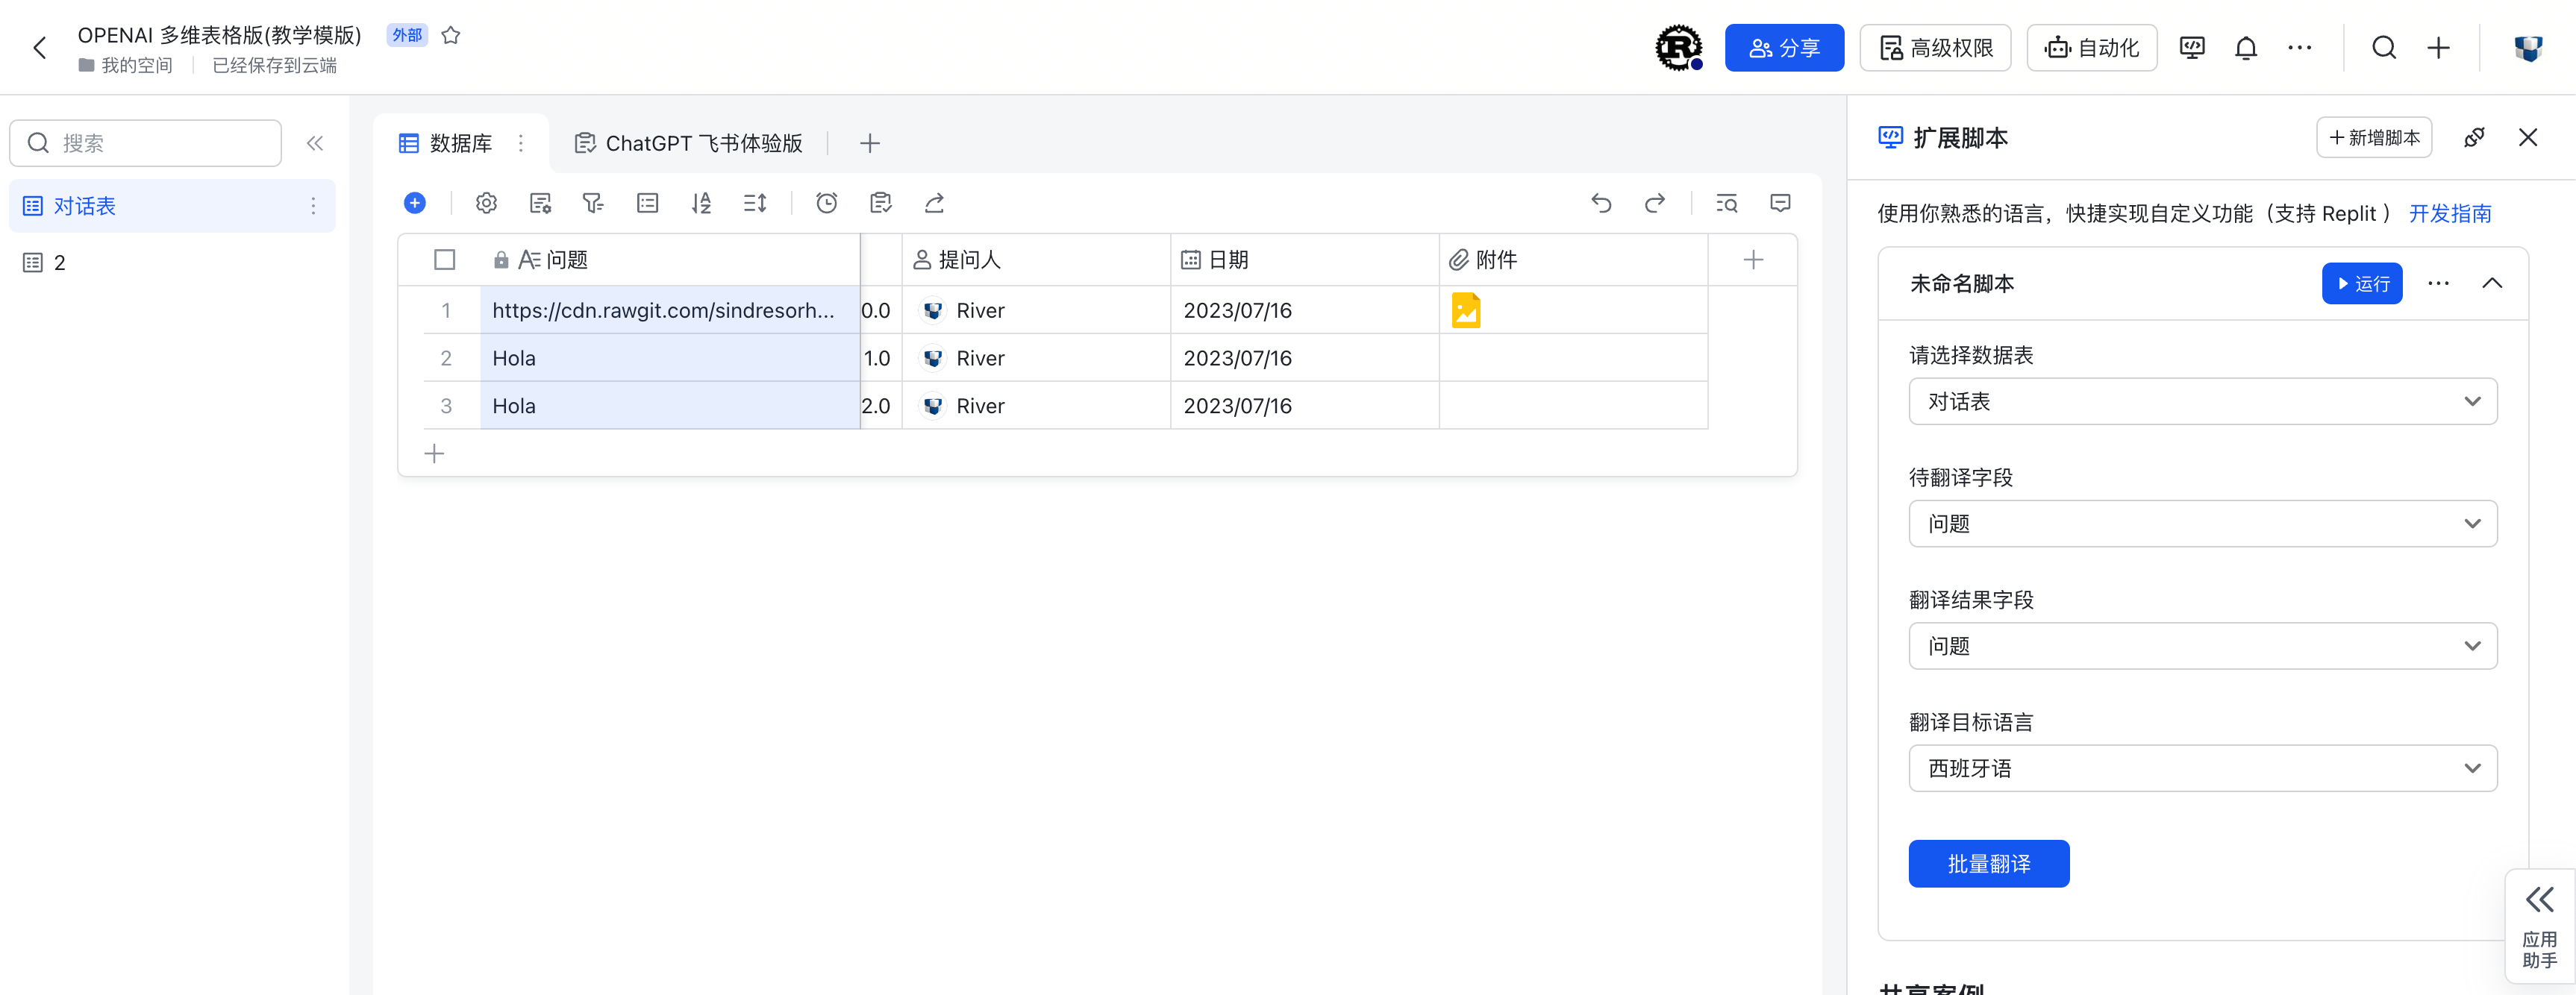The width and height of the screenshot is (2576, 995).
Task: Open the comments icon above the table
Action: coord(1781,203)
